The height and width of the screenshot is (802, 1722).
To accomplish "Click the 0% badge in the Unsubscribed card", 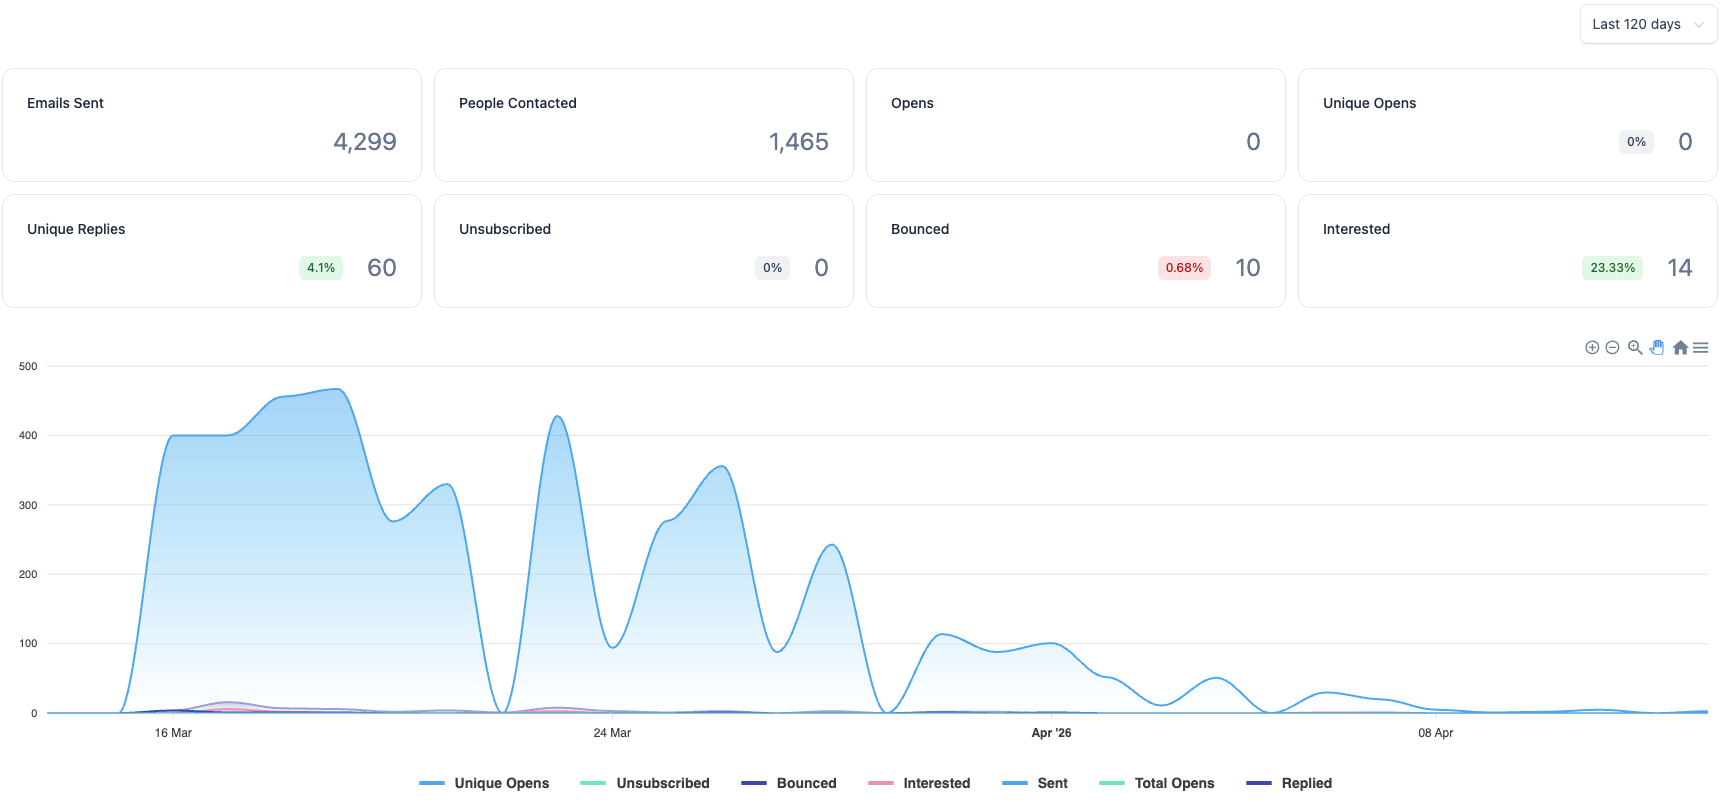I will click(773, 268).
